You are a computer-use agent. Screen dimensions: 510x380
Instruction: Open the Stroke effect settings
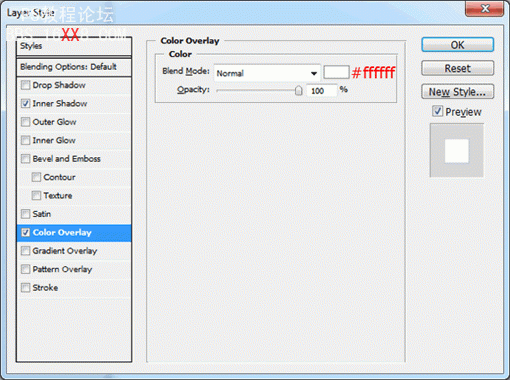(x=74, y=288)
